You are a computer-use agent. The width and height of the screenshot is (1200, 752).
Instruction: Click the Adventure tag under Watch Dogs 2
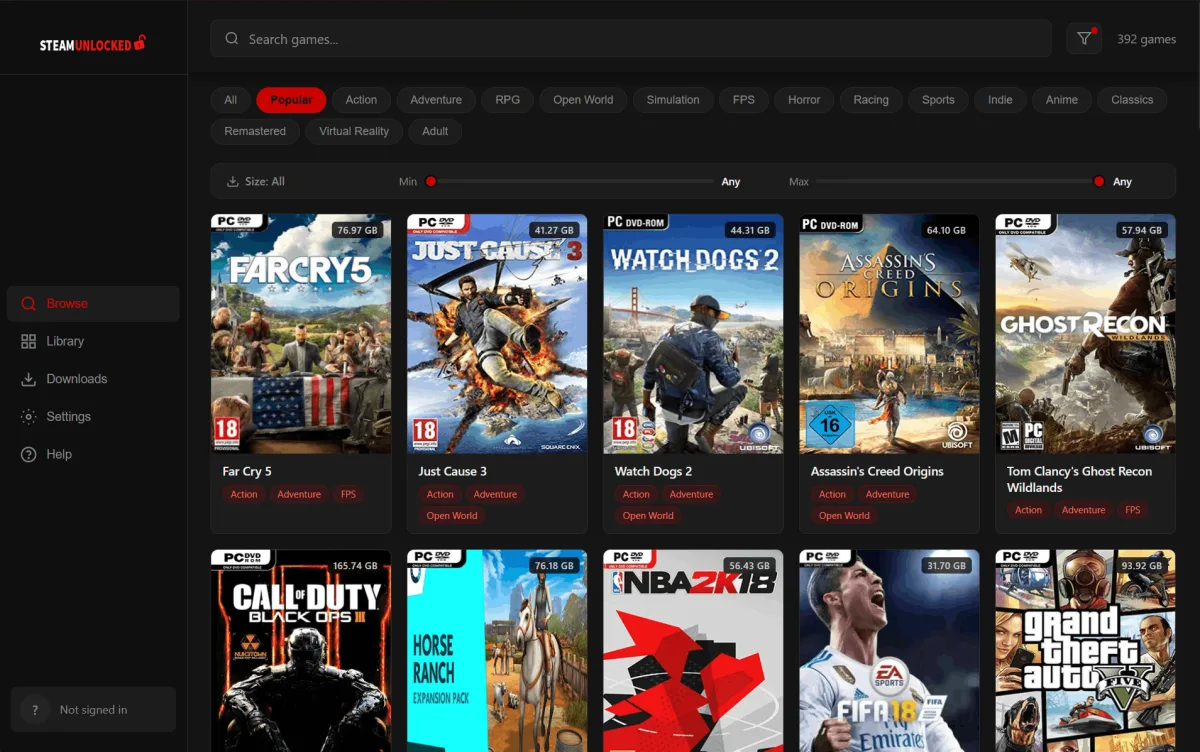[x=691, y=495]
